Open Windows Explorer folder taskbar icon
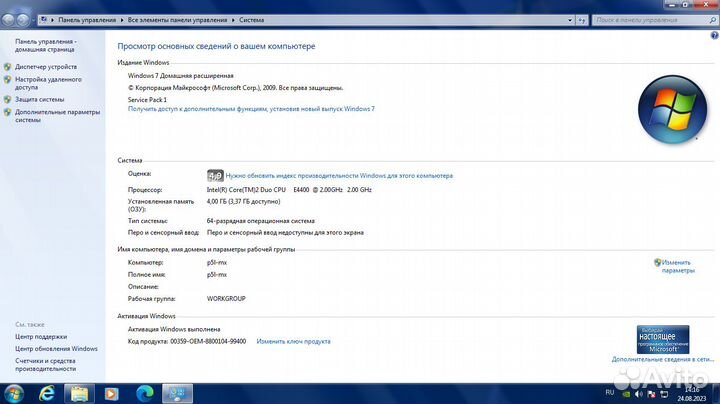Viewport: 720px width, 404px height. [x=79, y=394]
